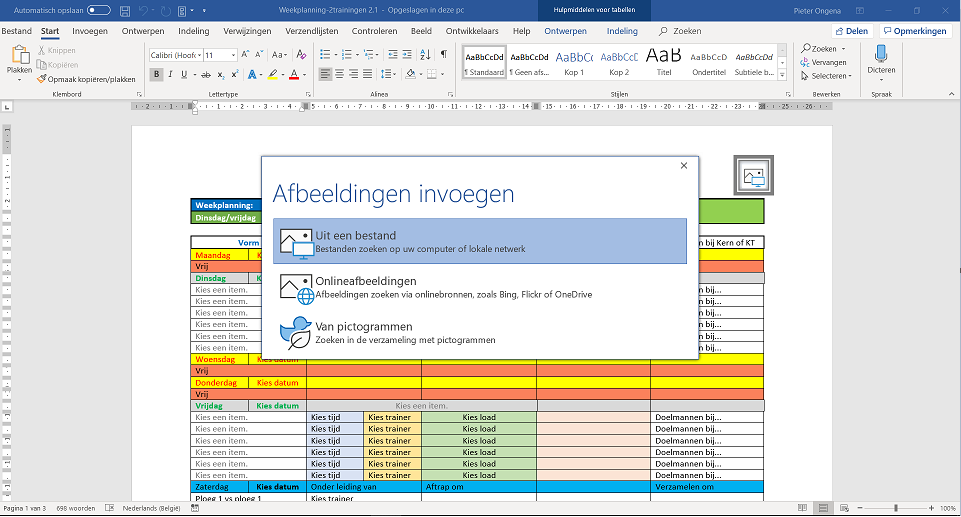
Task: Open the Invoegen ribbon tab
Action: pyautogui.click(x=90, y=31)
